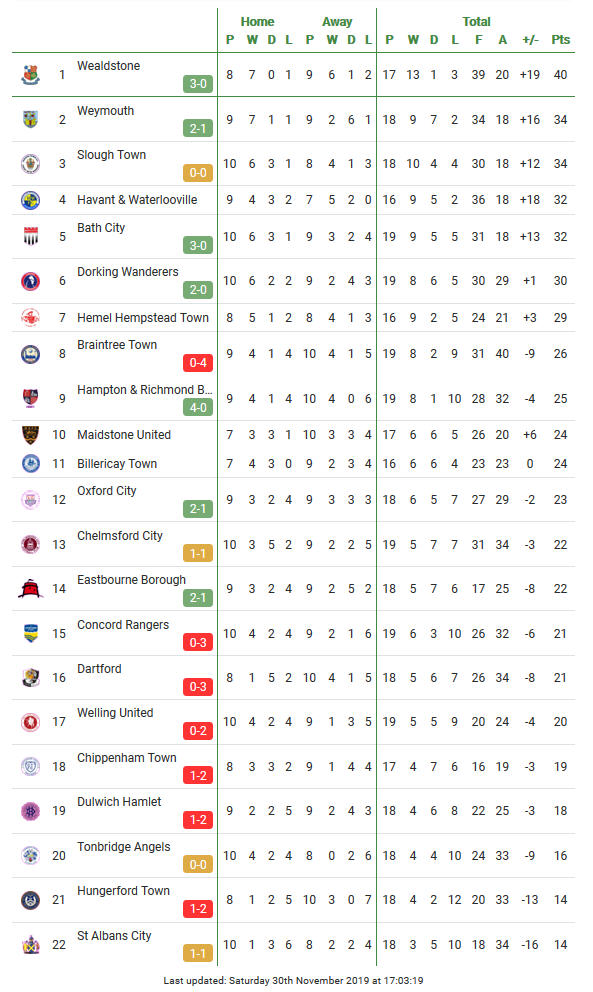Click Hampton & Richmond's 4-0 result badge
Image resolution: width=593 pixels, height=992 pixels.
(x=198, y=408)
